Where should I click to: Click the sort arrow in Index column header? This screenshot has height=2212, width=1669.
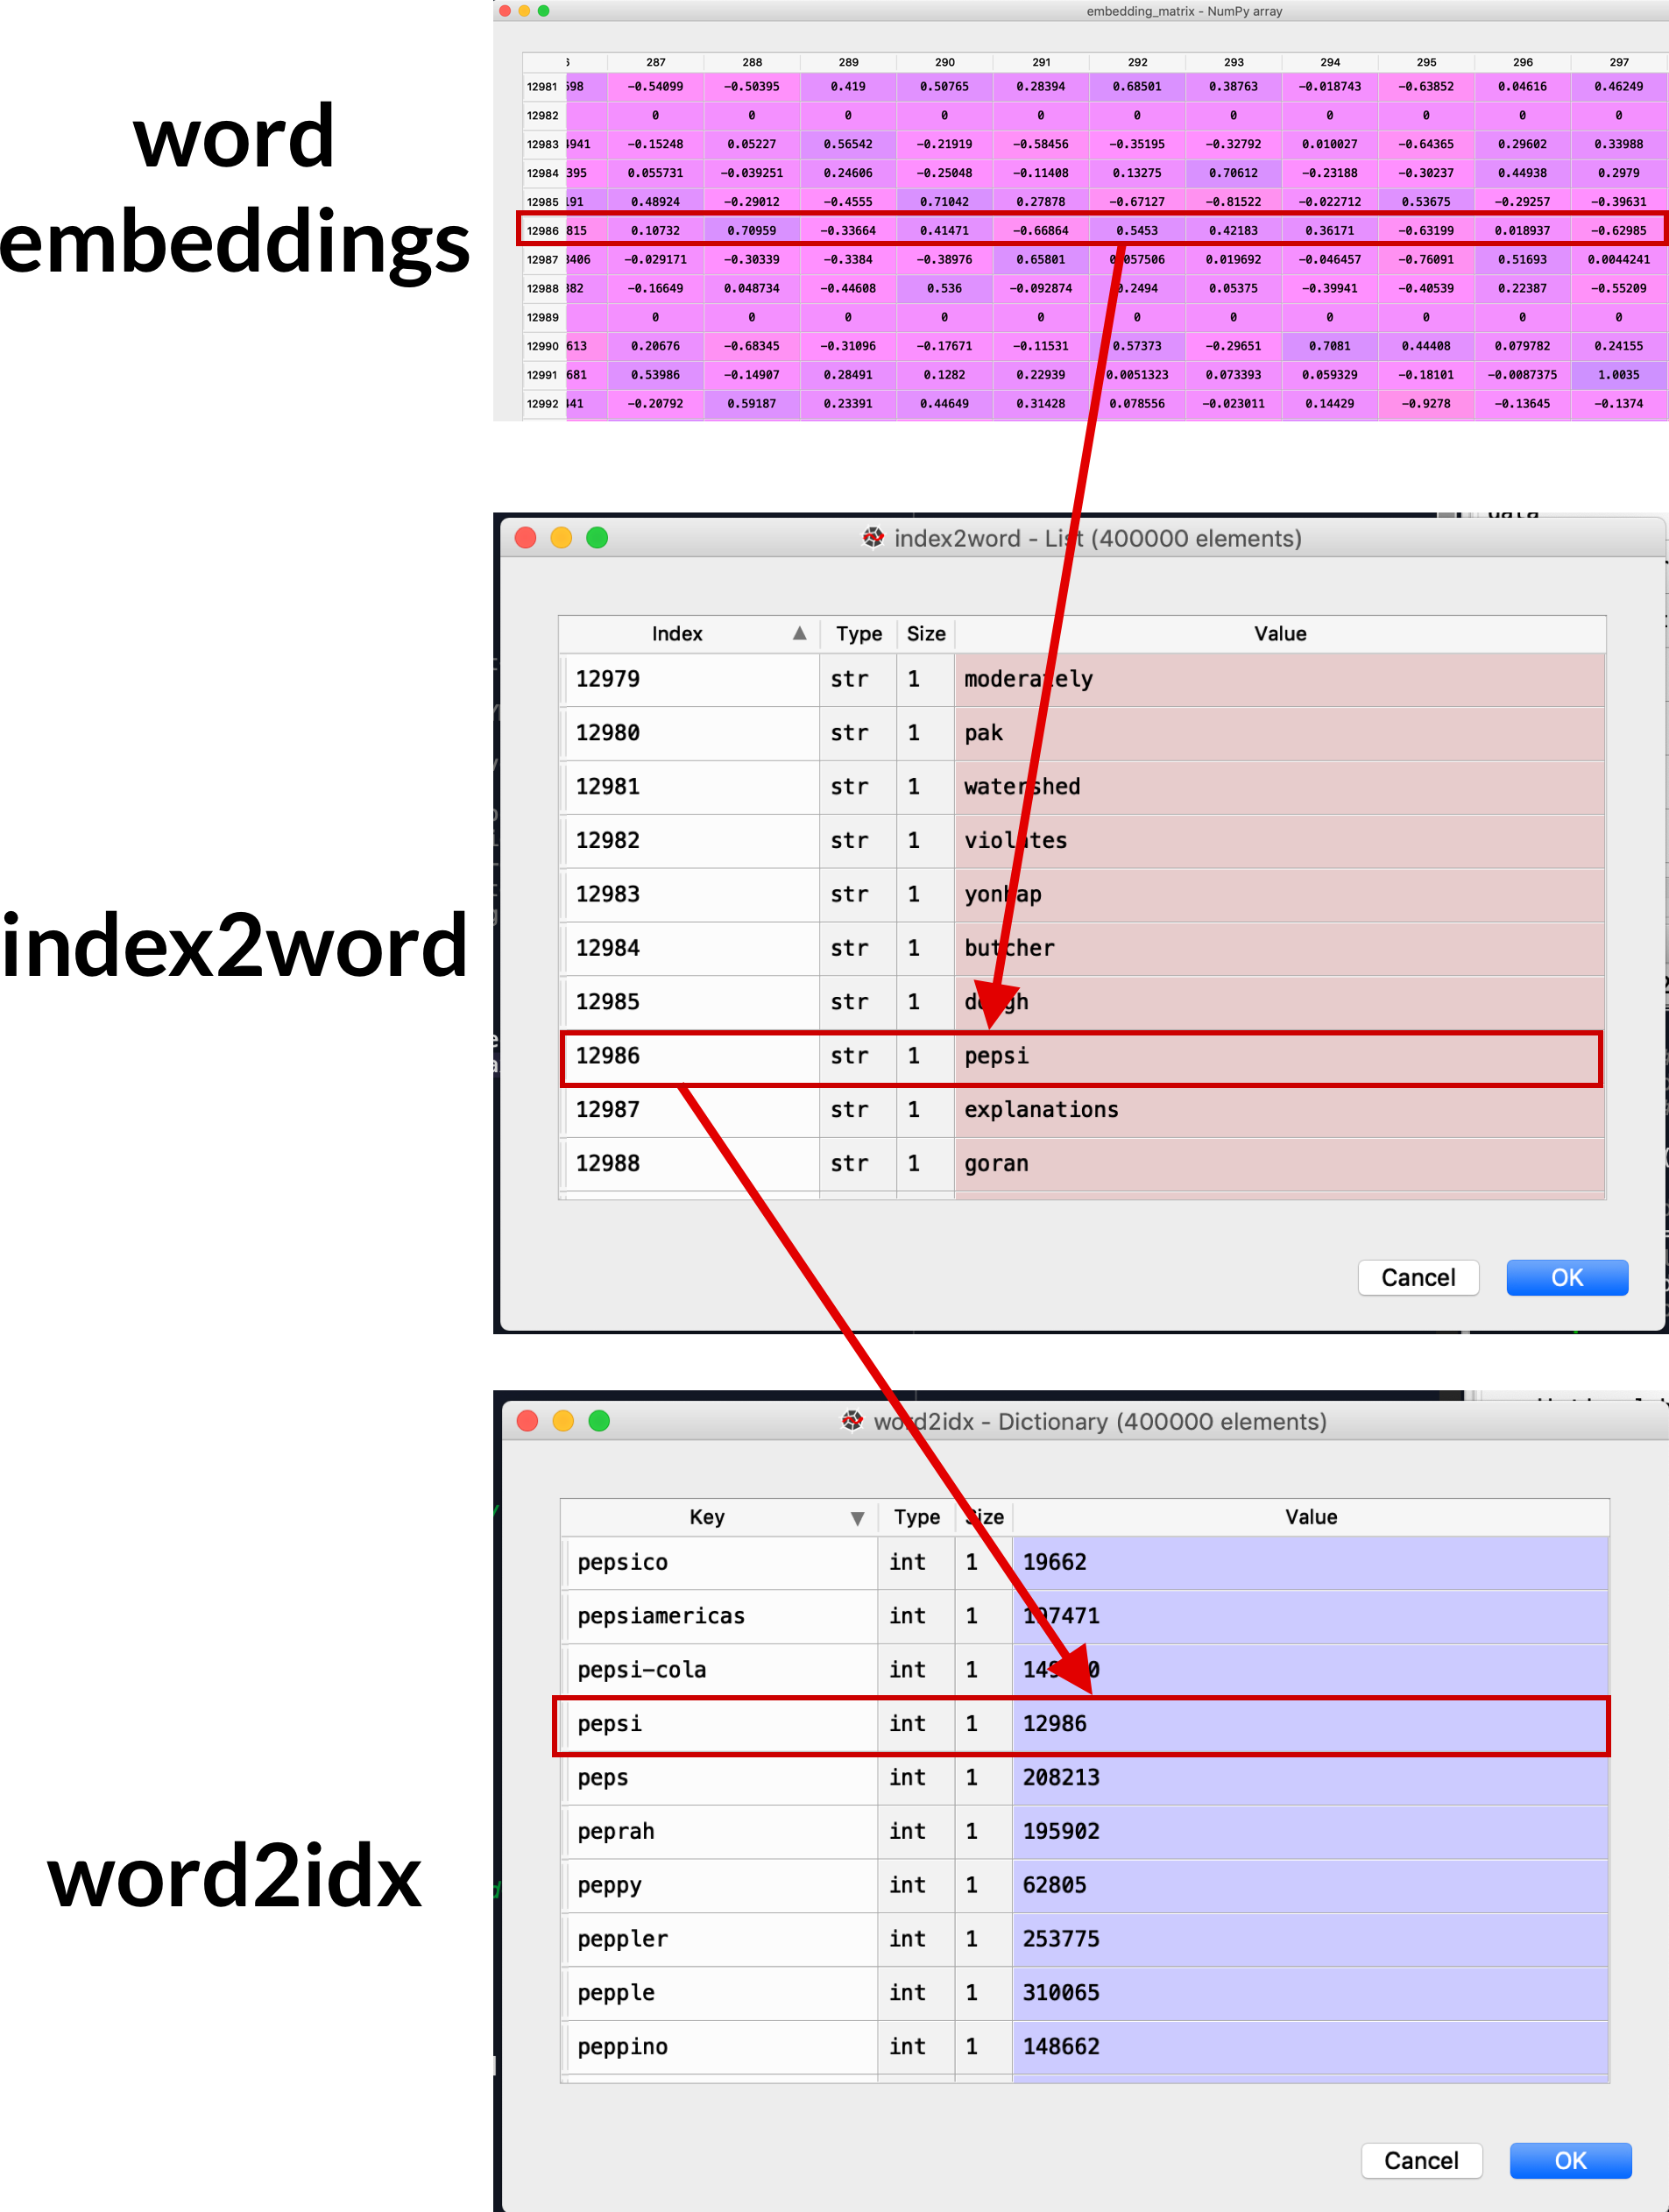tap(799, 633)
